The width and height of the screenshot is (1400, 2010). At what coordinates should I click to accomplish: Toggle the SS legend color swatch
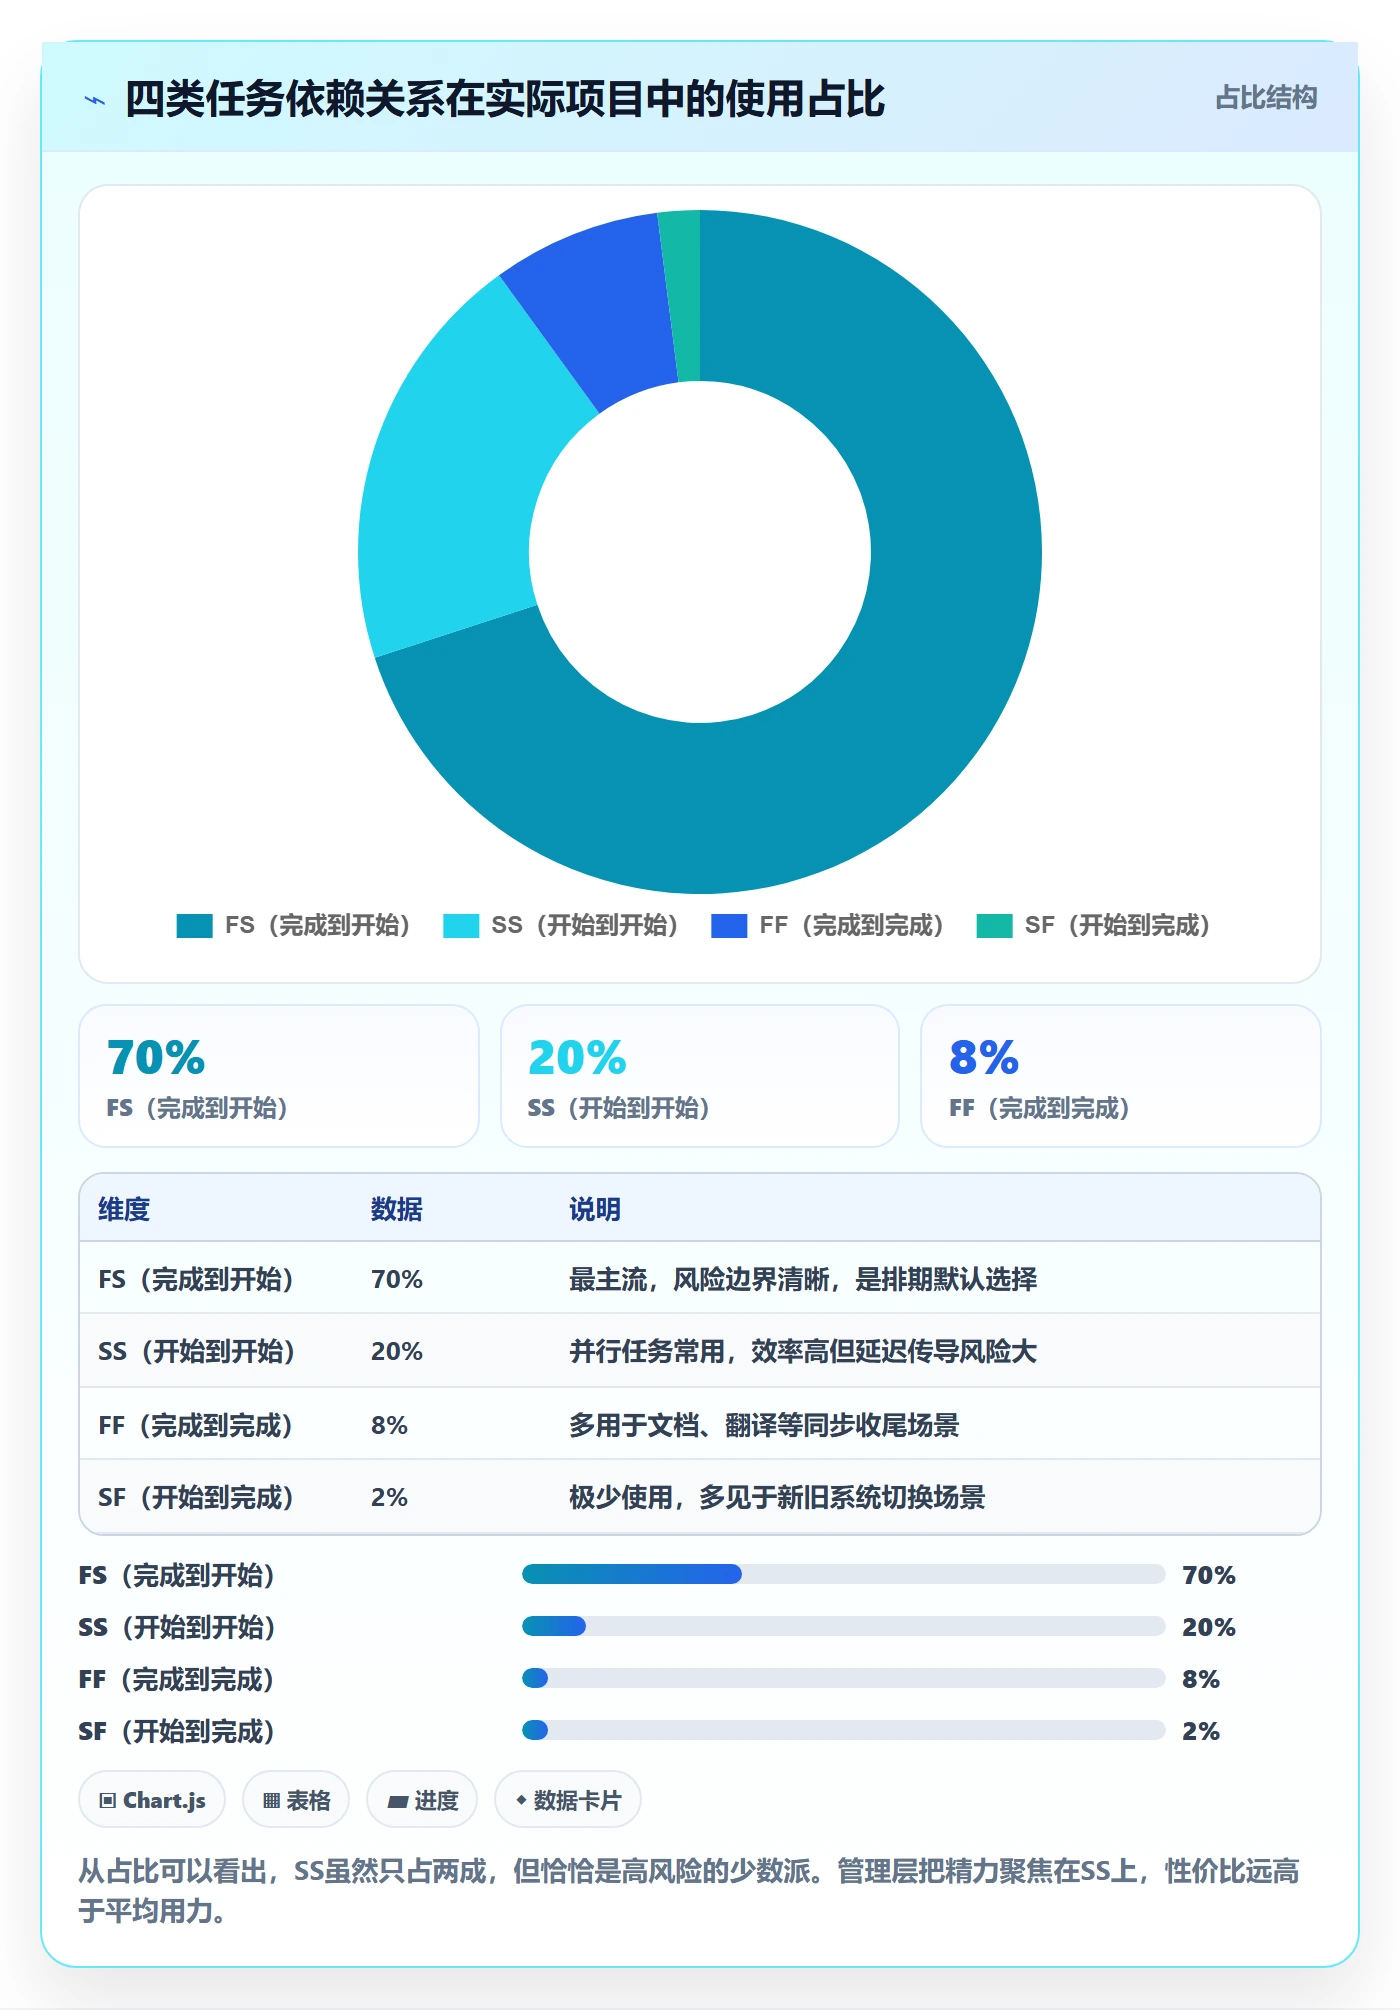(461, 926)
